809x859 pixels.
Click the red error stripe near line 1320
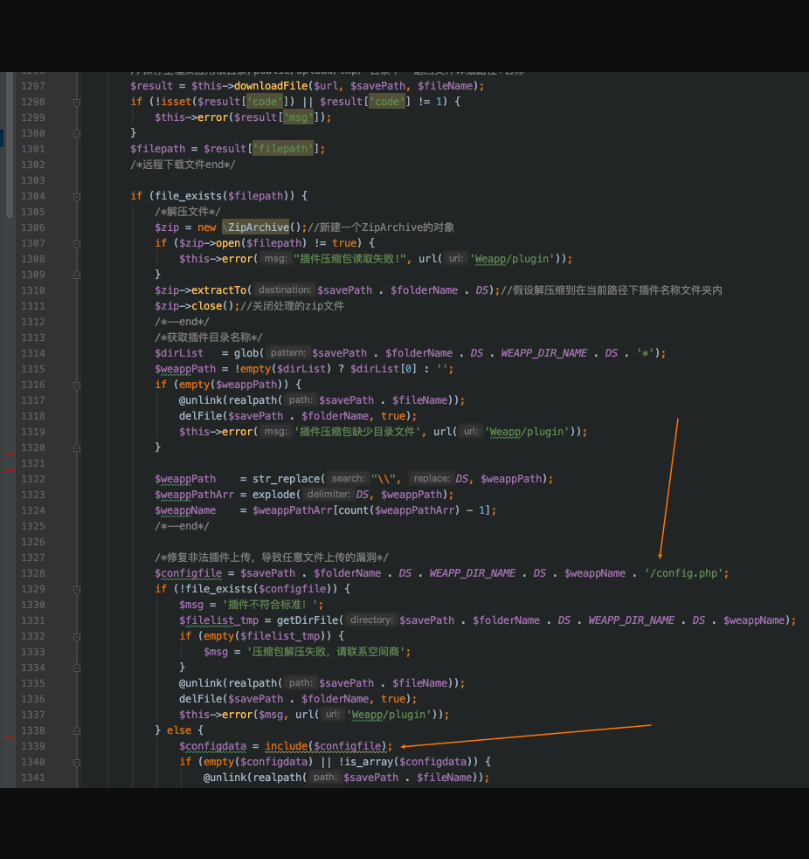click(x=9, y=455)
